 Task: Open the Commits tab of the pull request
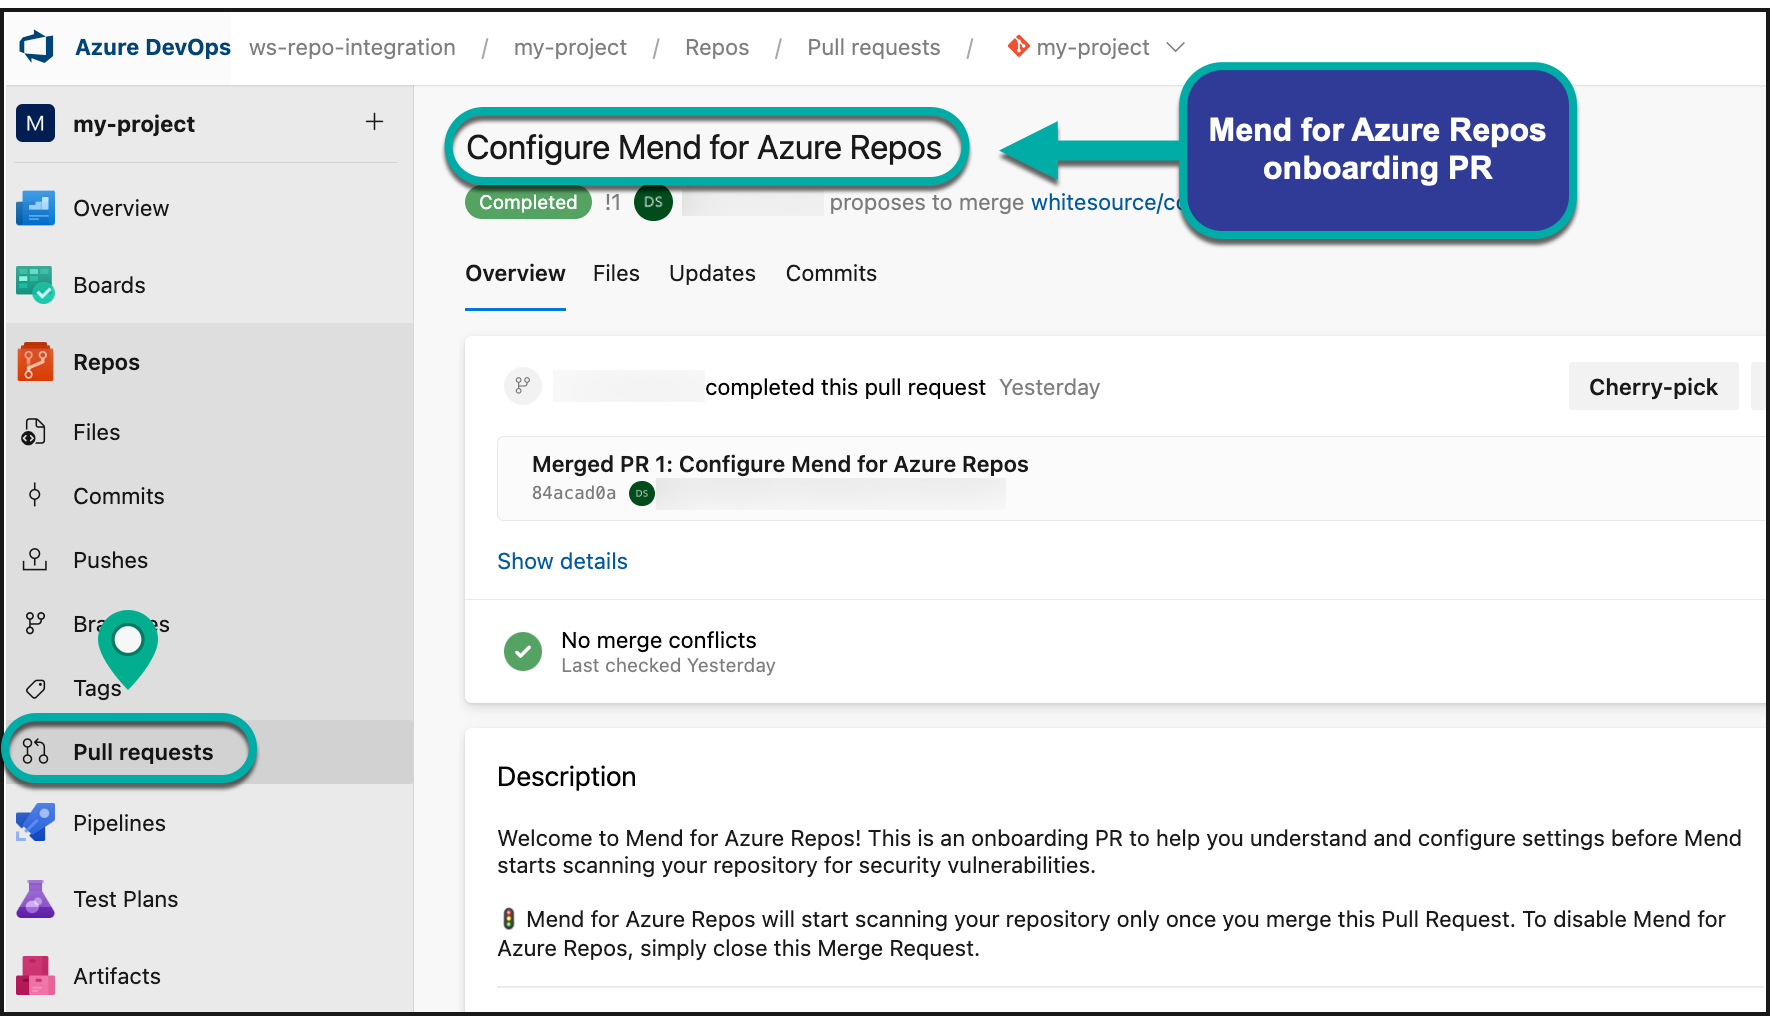point(831,273)
